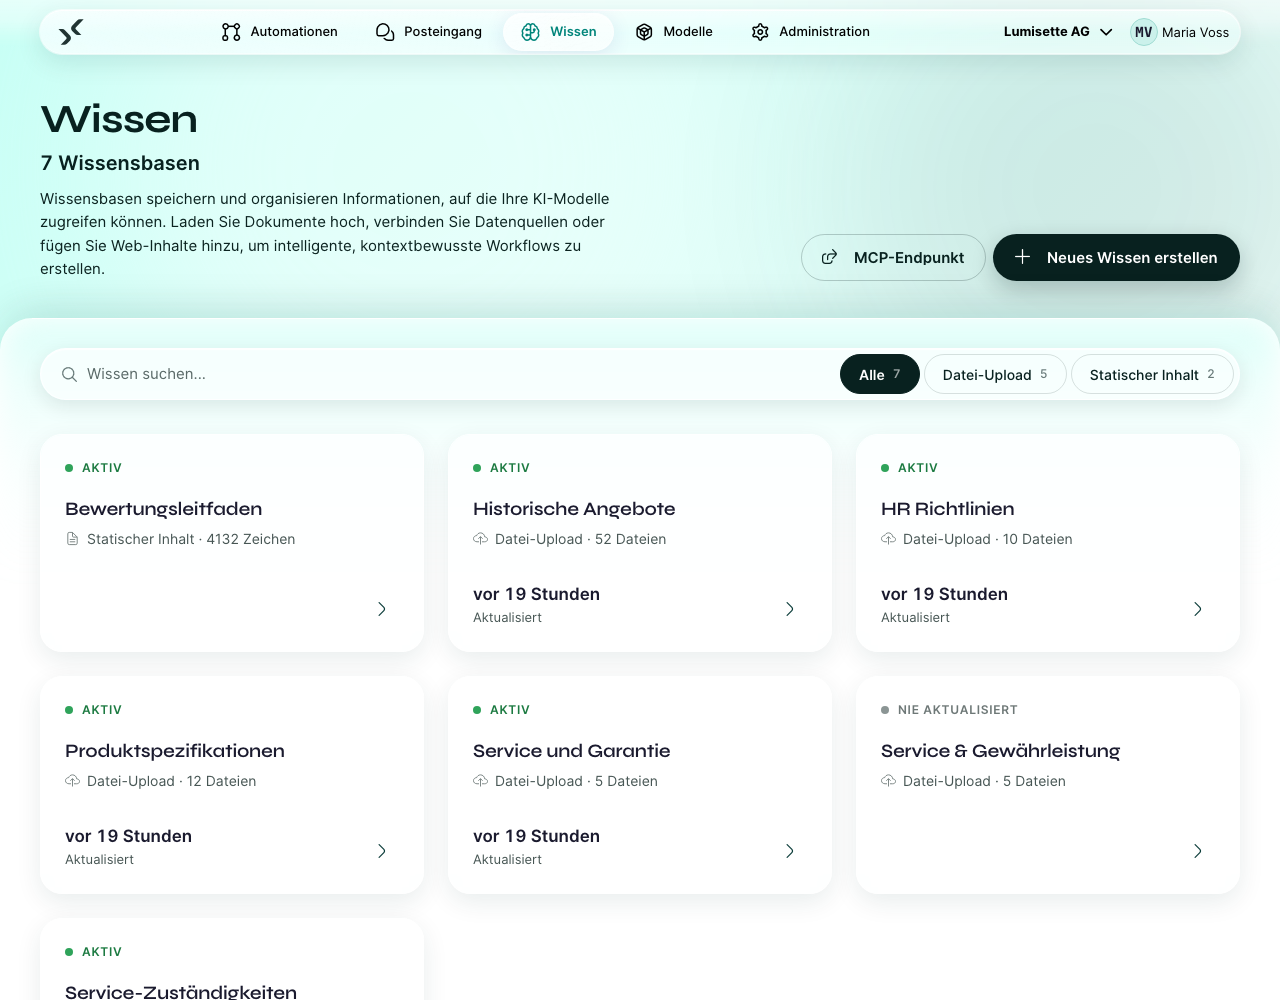Click the cloud icon under Service & Gewährleistung
1280x1000 pixels.
point(888,781)
